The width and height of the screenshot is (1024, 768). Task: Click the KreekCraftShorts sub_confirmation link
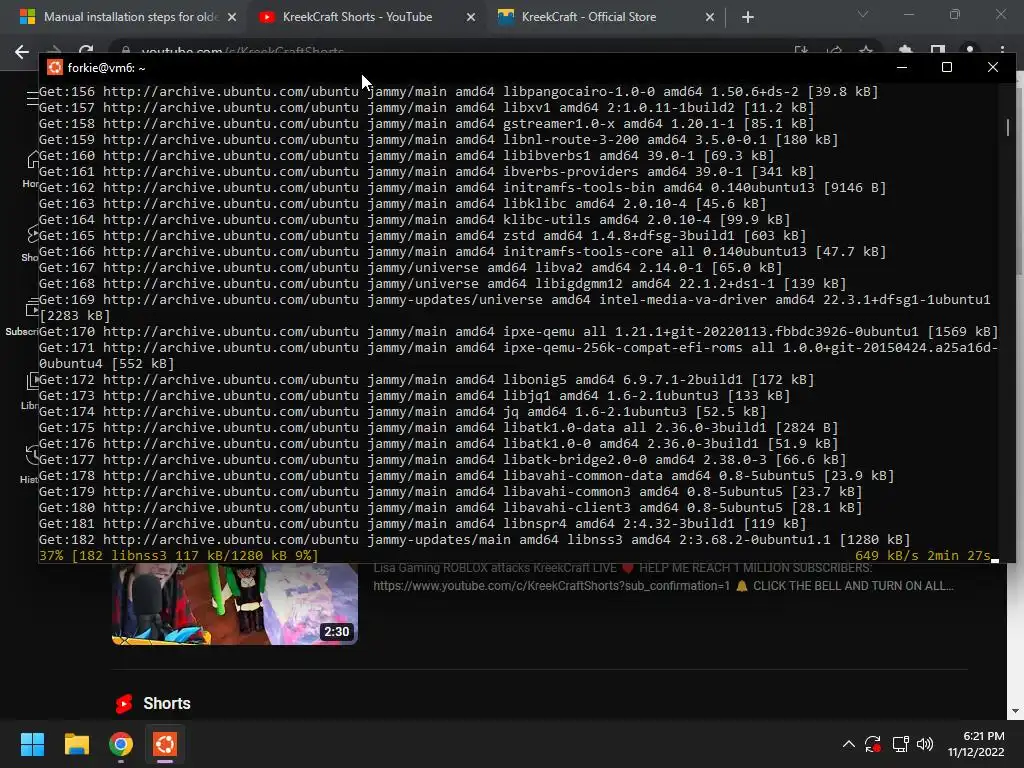551,586
